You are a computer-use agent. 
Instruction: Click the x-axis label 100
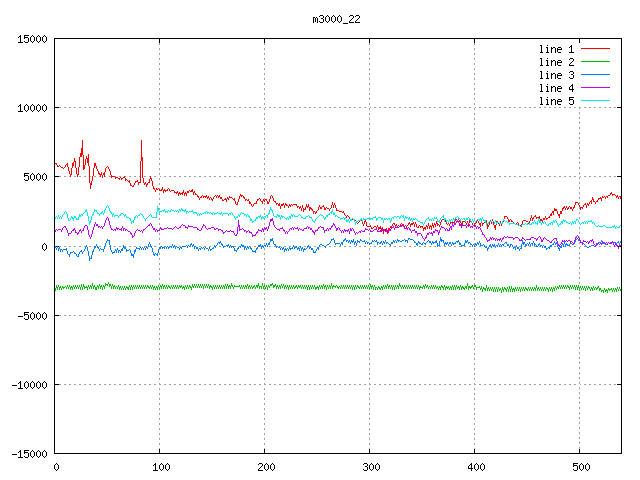160,467
